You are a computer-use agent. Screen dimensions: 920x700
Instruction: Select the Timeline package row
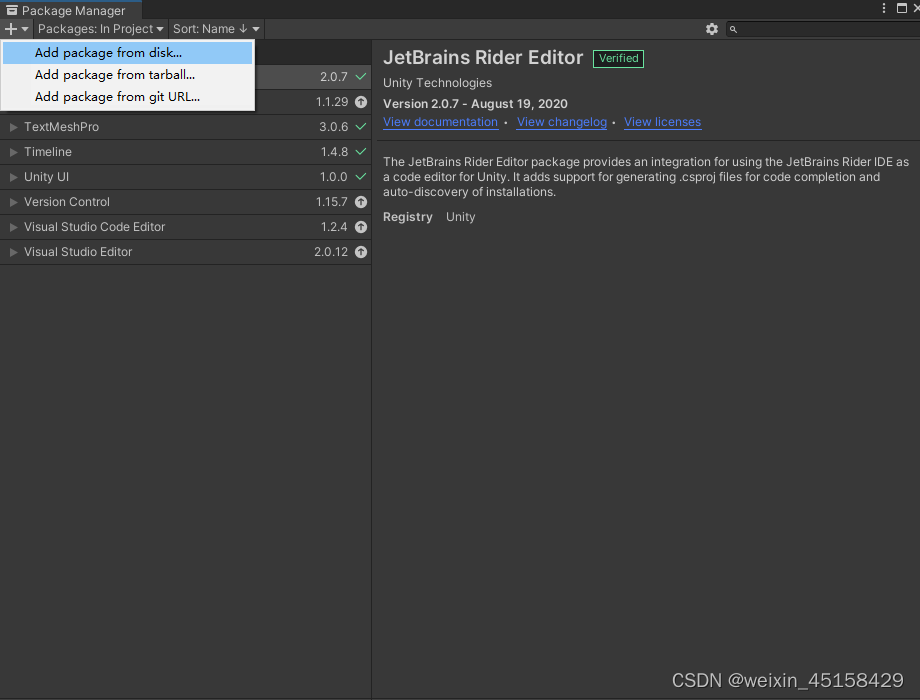click(185, 152)
